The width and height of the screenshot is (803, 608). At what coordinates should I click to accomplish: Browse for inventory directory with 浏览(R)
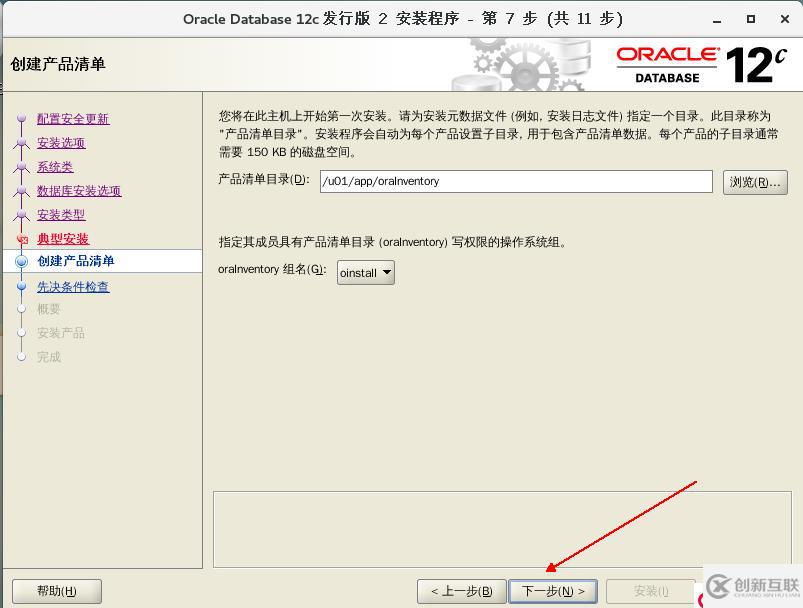click(x=755, y=182)
